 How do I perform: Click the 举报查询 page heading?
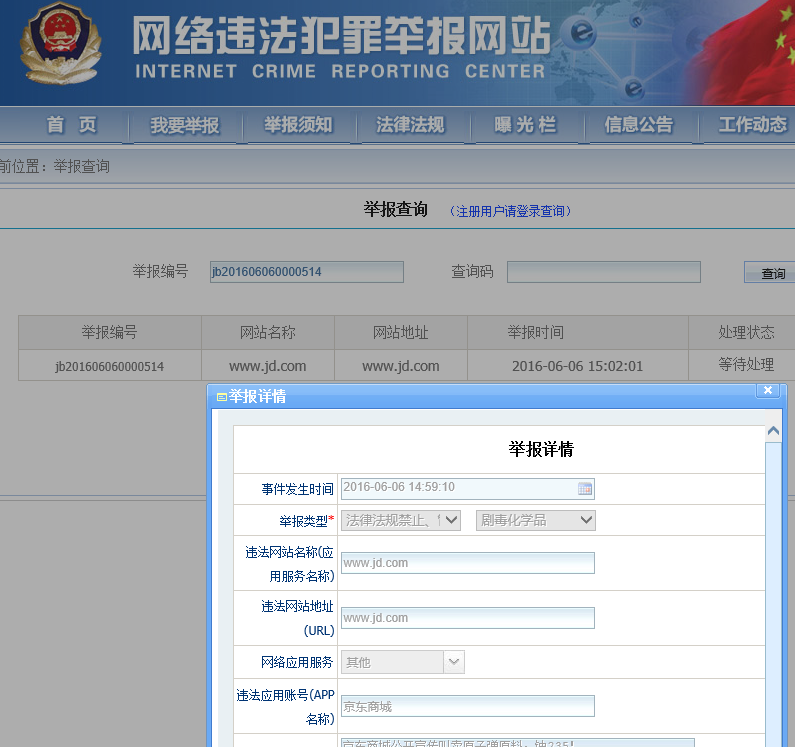pos(395,209)
